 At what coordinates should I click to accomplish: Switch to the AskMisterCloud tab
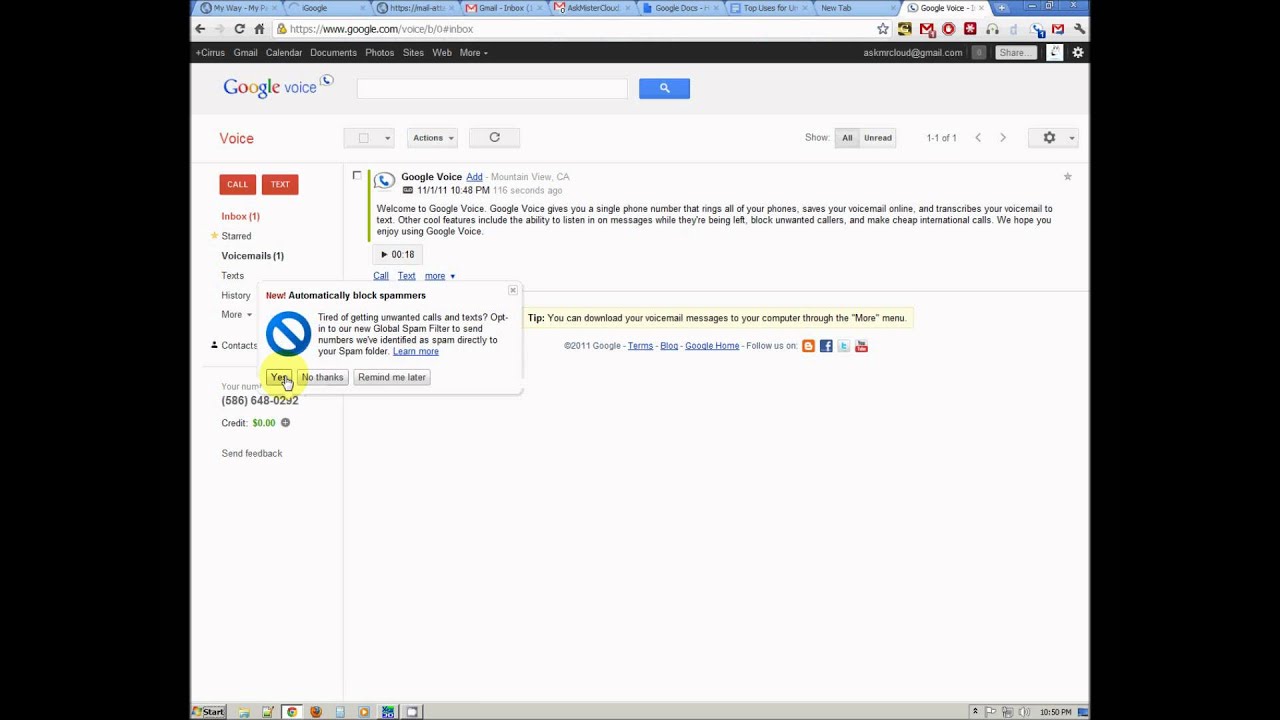click(x=593, y=8)
